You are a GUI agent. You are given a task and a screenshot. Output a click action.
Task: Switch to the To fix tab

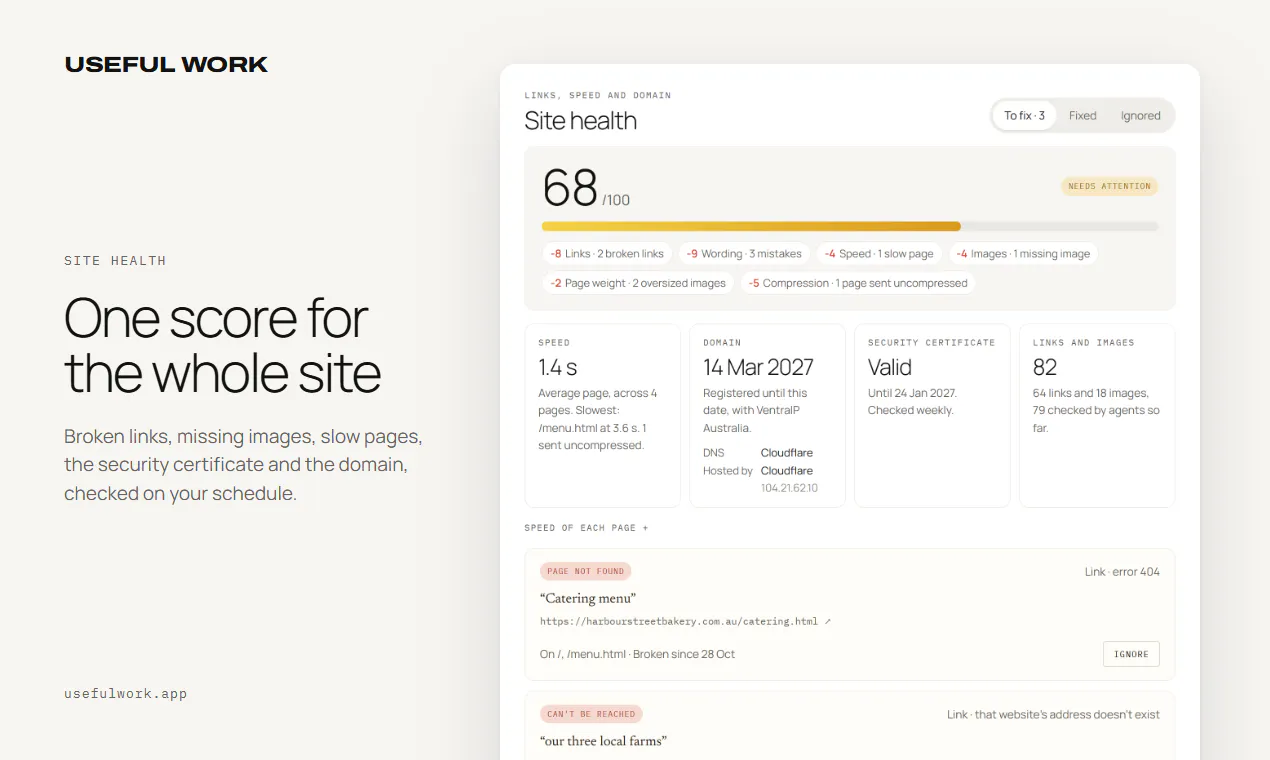coord(1024,116)
